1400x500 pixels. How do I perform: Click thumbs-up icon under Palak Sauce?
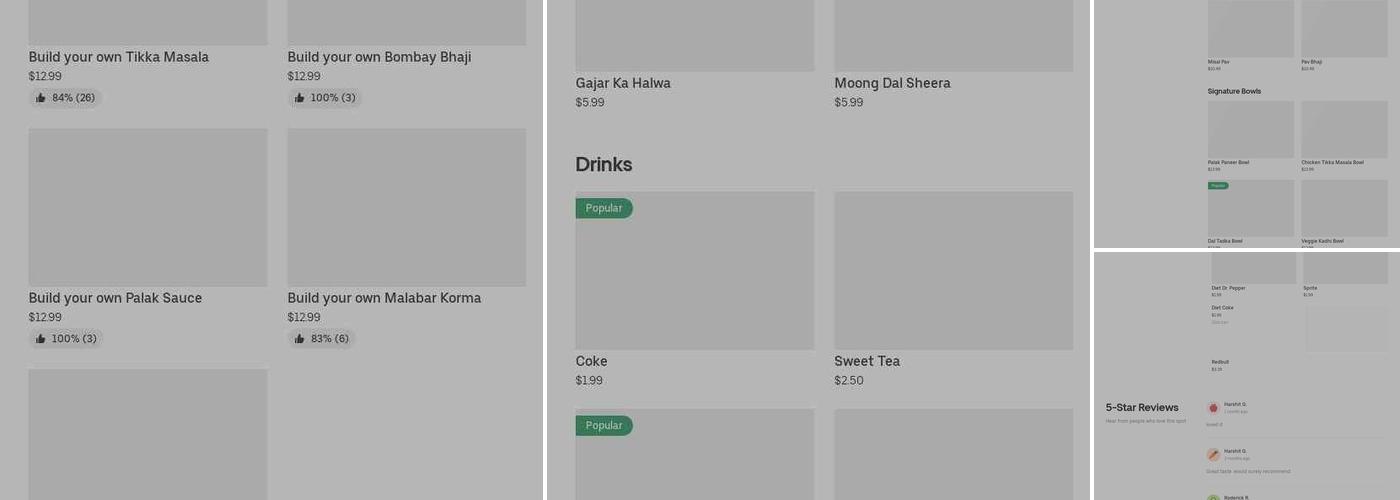pos(41,339)
